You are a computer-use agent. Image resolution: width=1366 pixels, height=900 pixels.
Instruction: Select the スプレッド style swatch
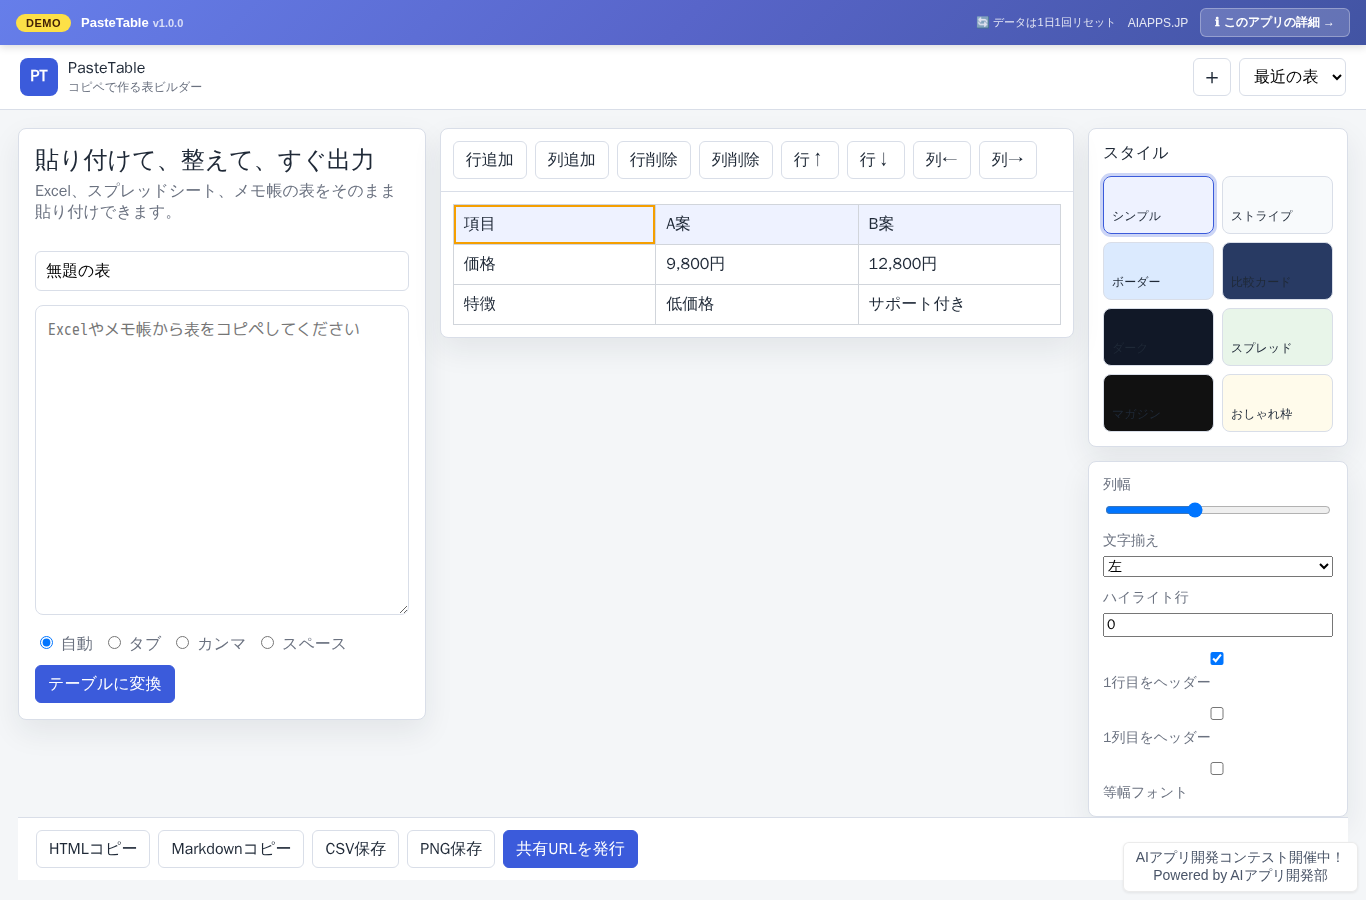pos(1277,337)
